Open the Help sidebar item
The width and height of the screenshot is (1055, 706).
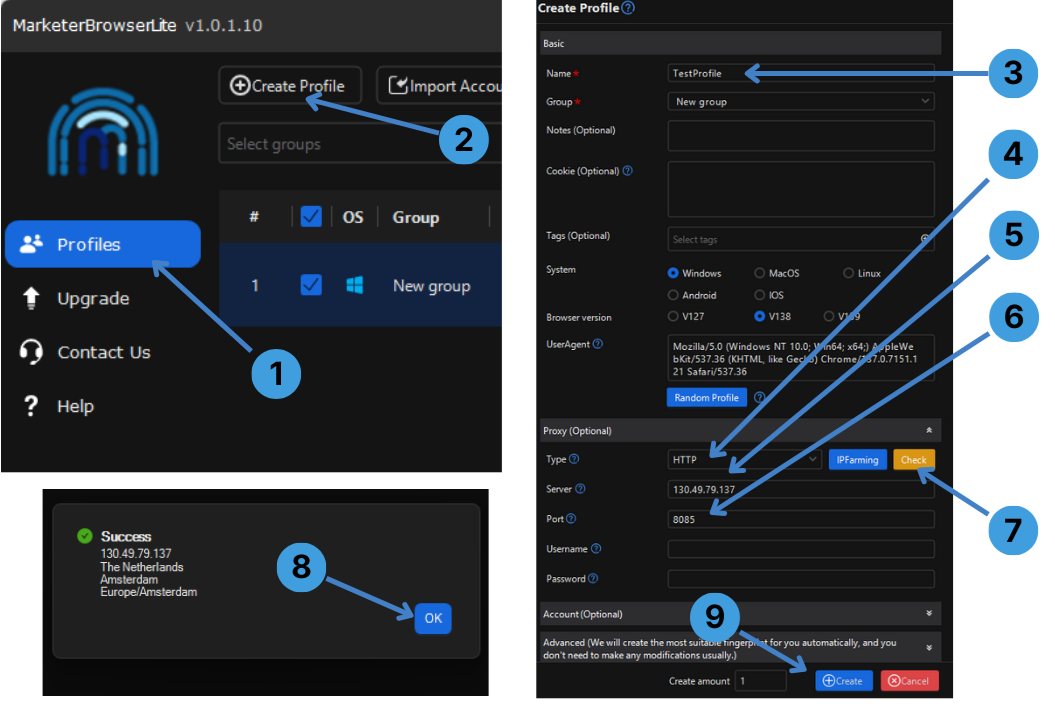tap(75, 406)
